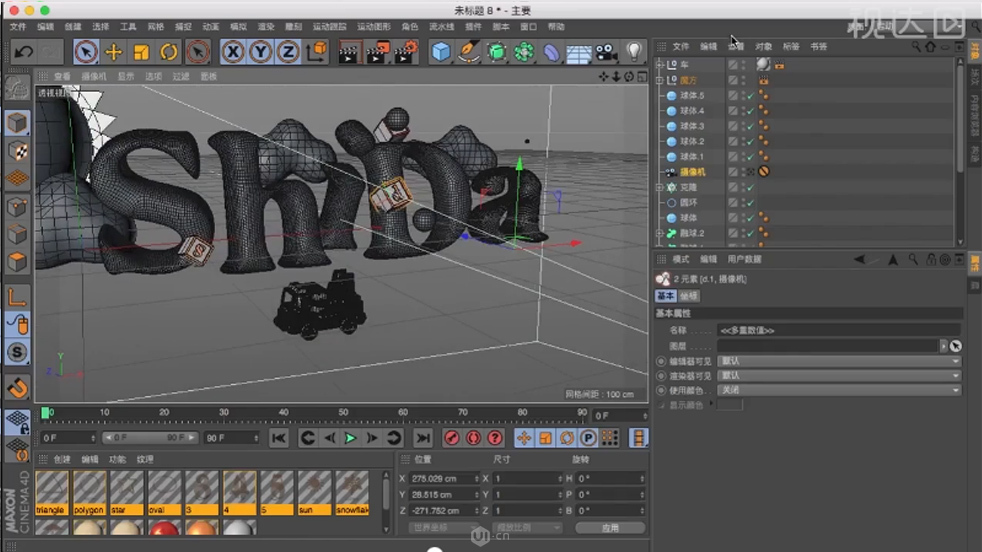Click the MoGraph Cloner array icon

524,52
